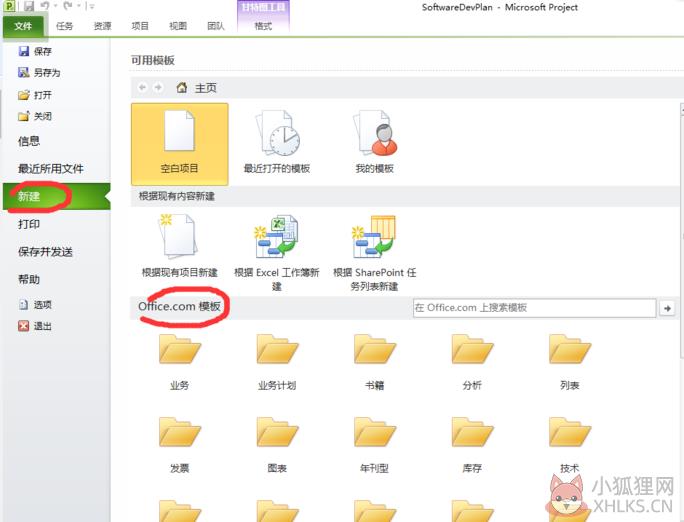Click 关闭 in the backstage menu

(x=35, y=116)
